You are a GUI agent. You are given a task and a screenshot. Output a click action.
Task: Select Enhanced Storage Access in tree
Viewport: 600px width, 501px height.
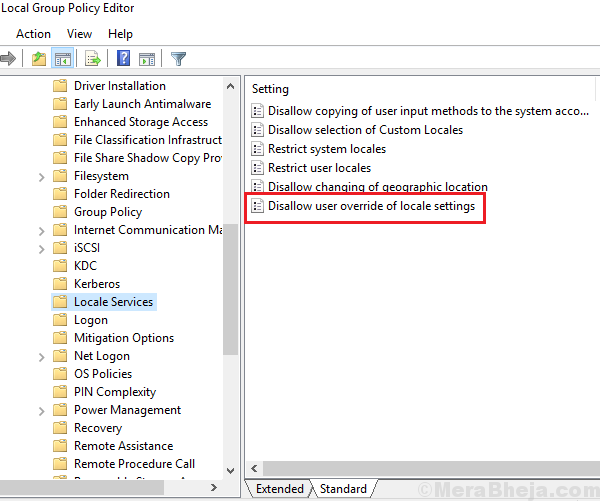[141, 122]
